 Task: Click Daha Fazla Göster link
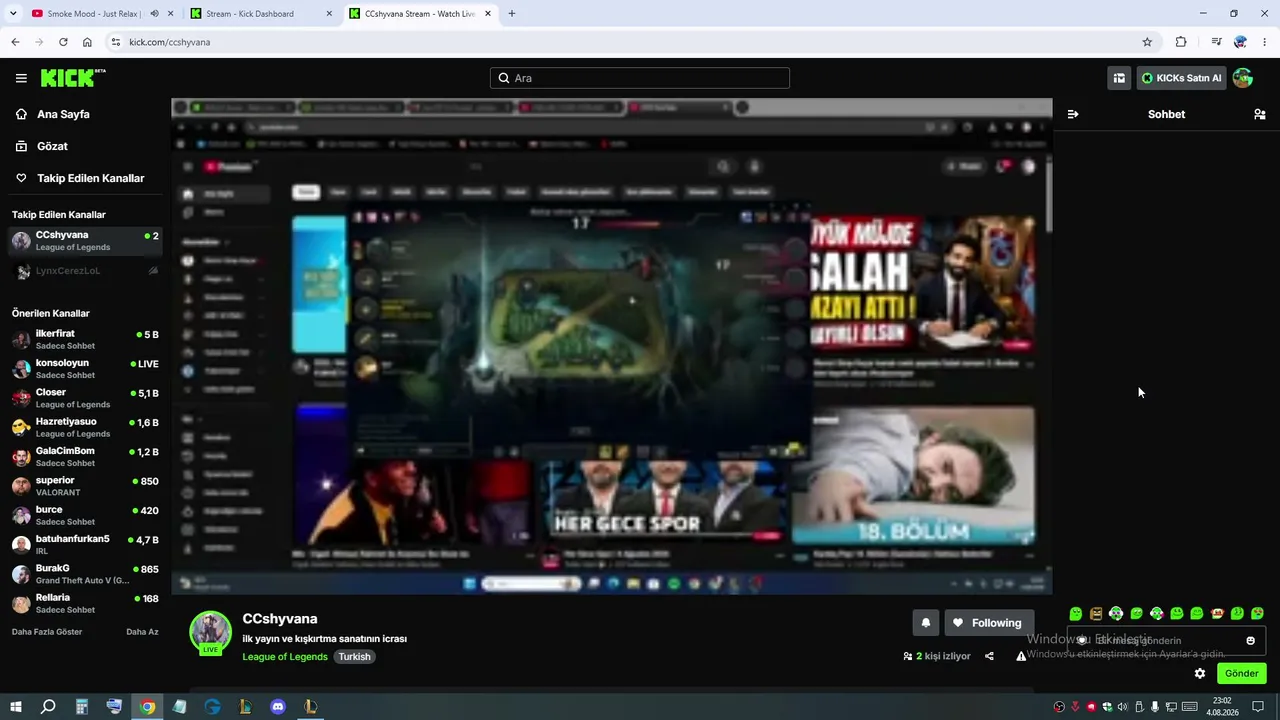point(47,632)
